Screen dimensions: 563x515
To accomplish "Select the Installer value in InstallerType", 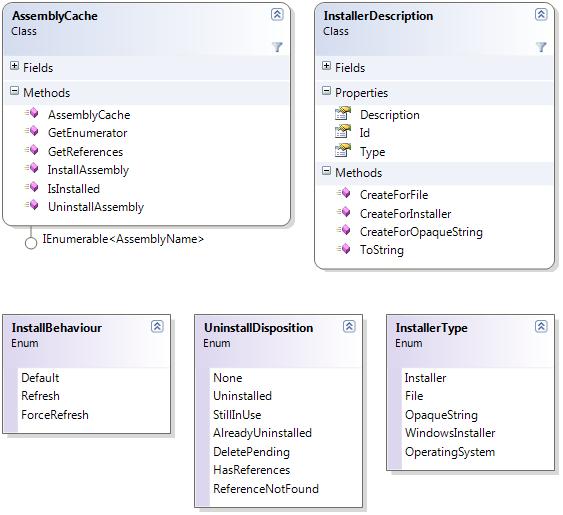I will pos(425,378).
